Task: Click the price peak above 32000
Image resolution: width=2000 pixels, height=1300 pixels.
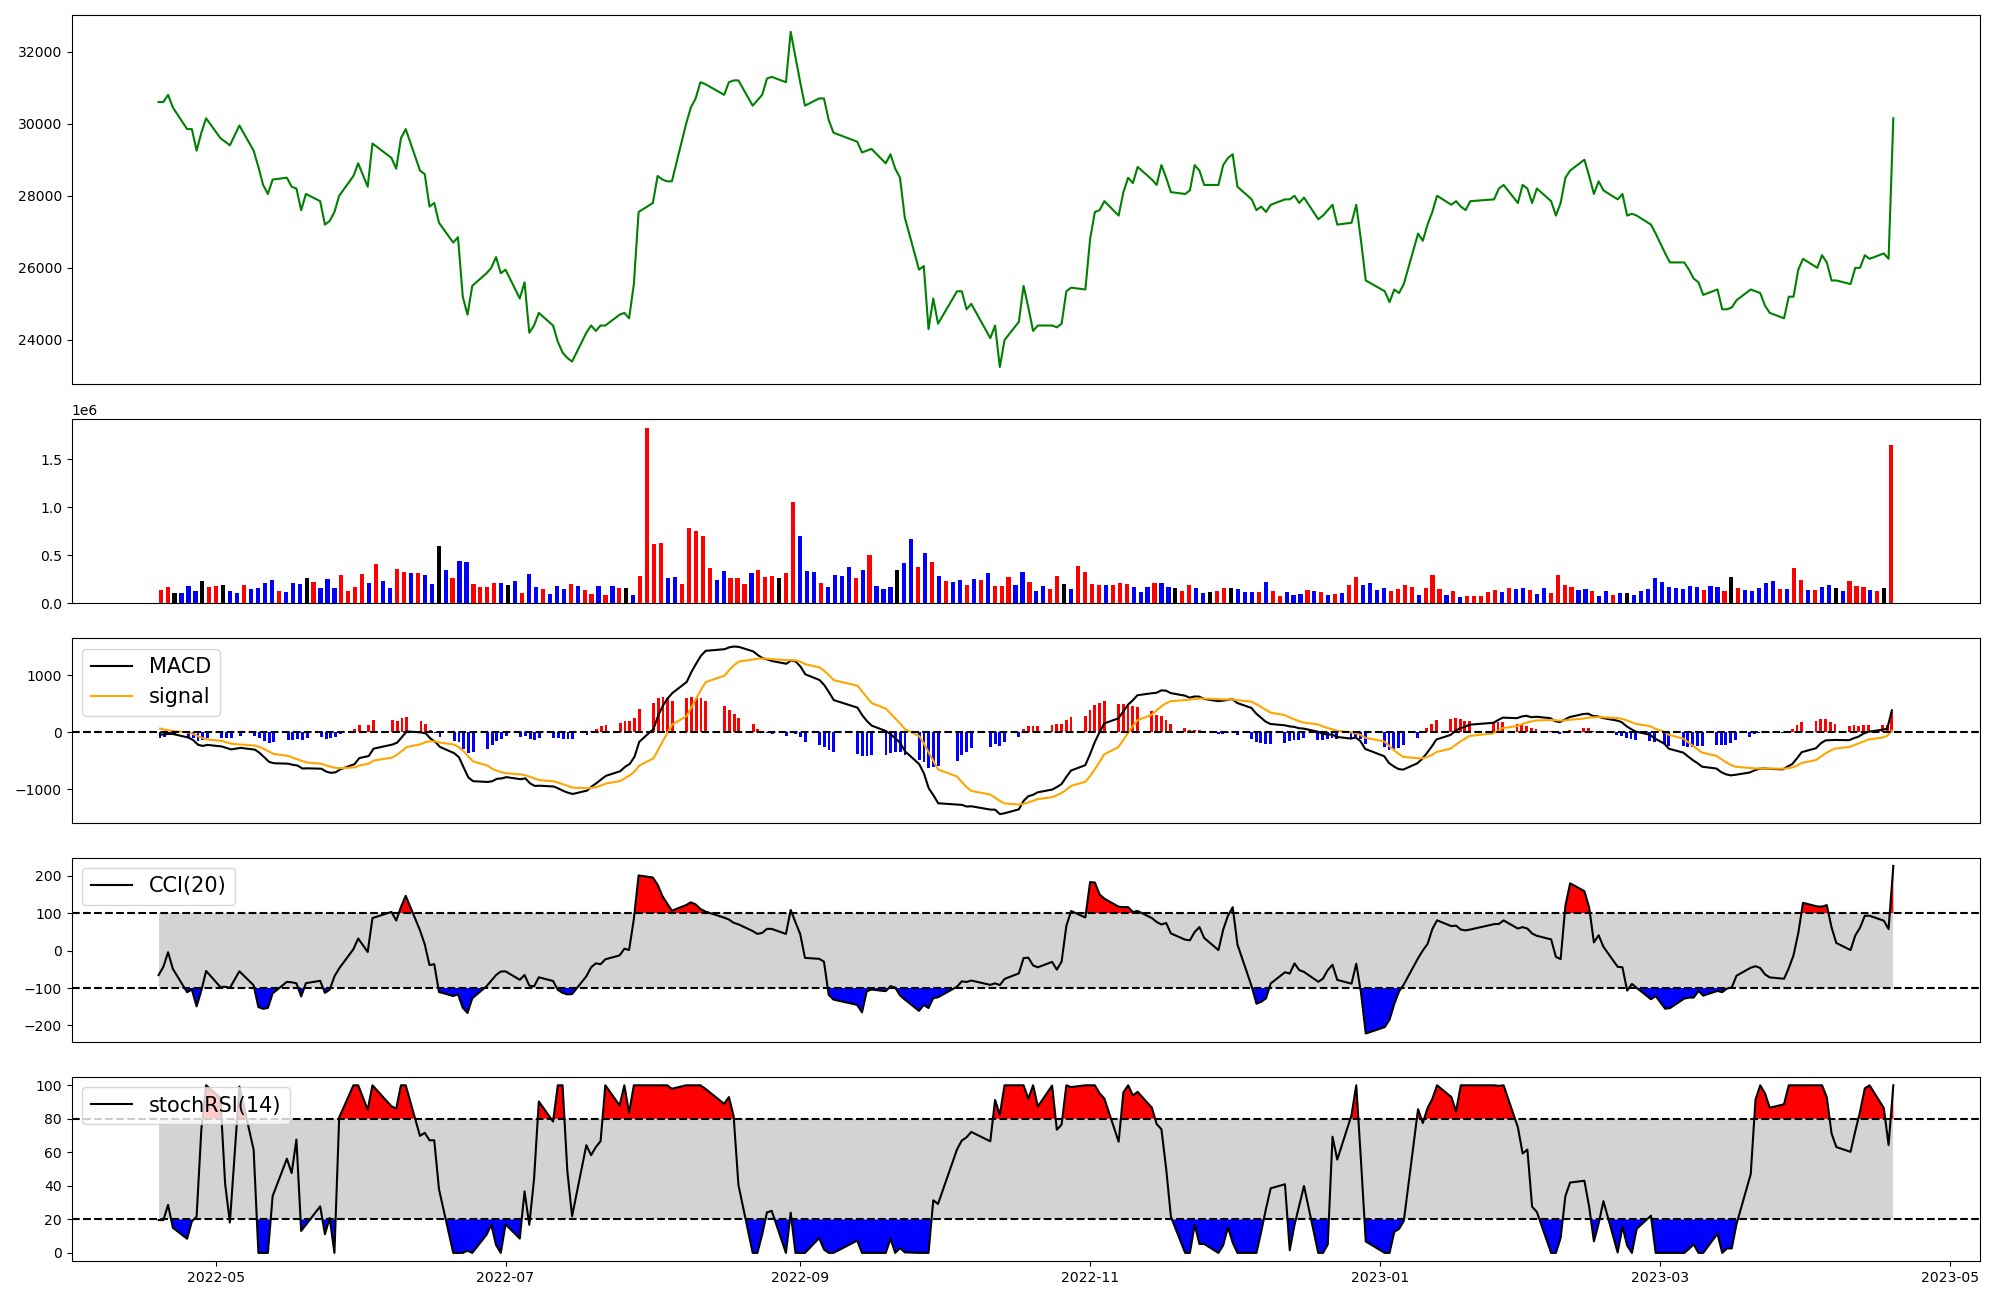Action: click(x=790, y=33)
